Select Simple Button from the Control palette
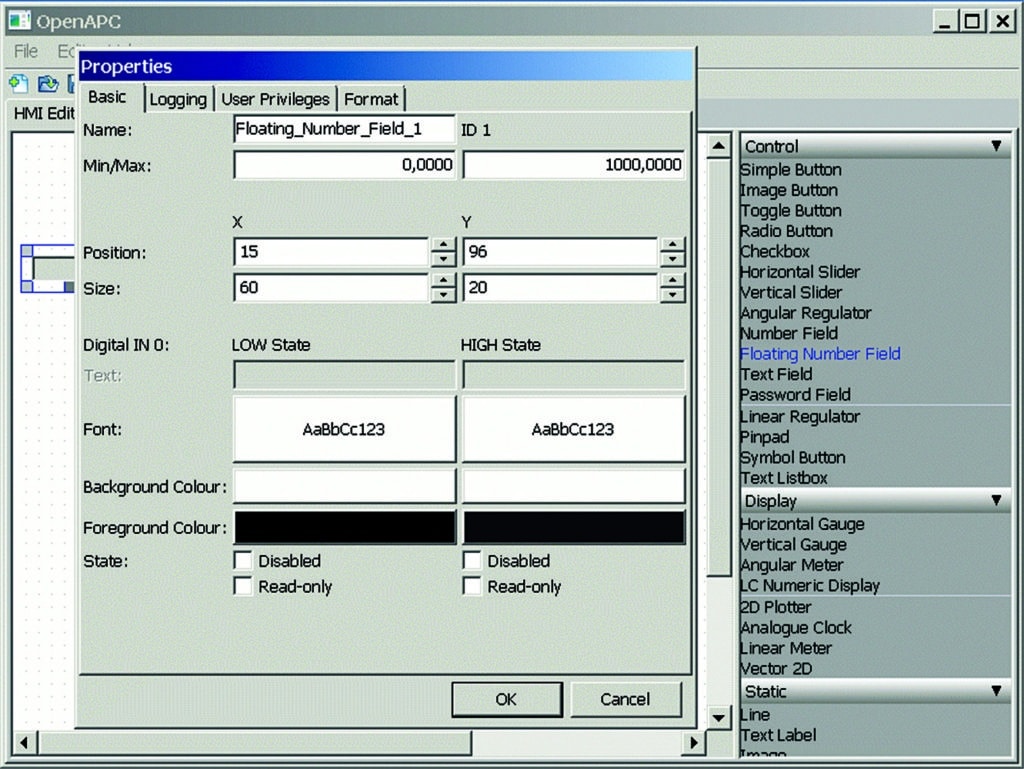The image size is (1024, 769). 790,169
